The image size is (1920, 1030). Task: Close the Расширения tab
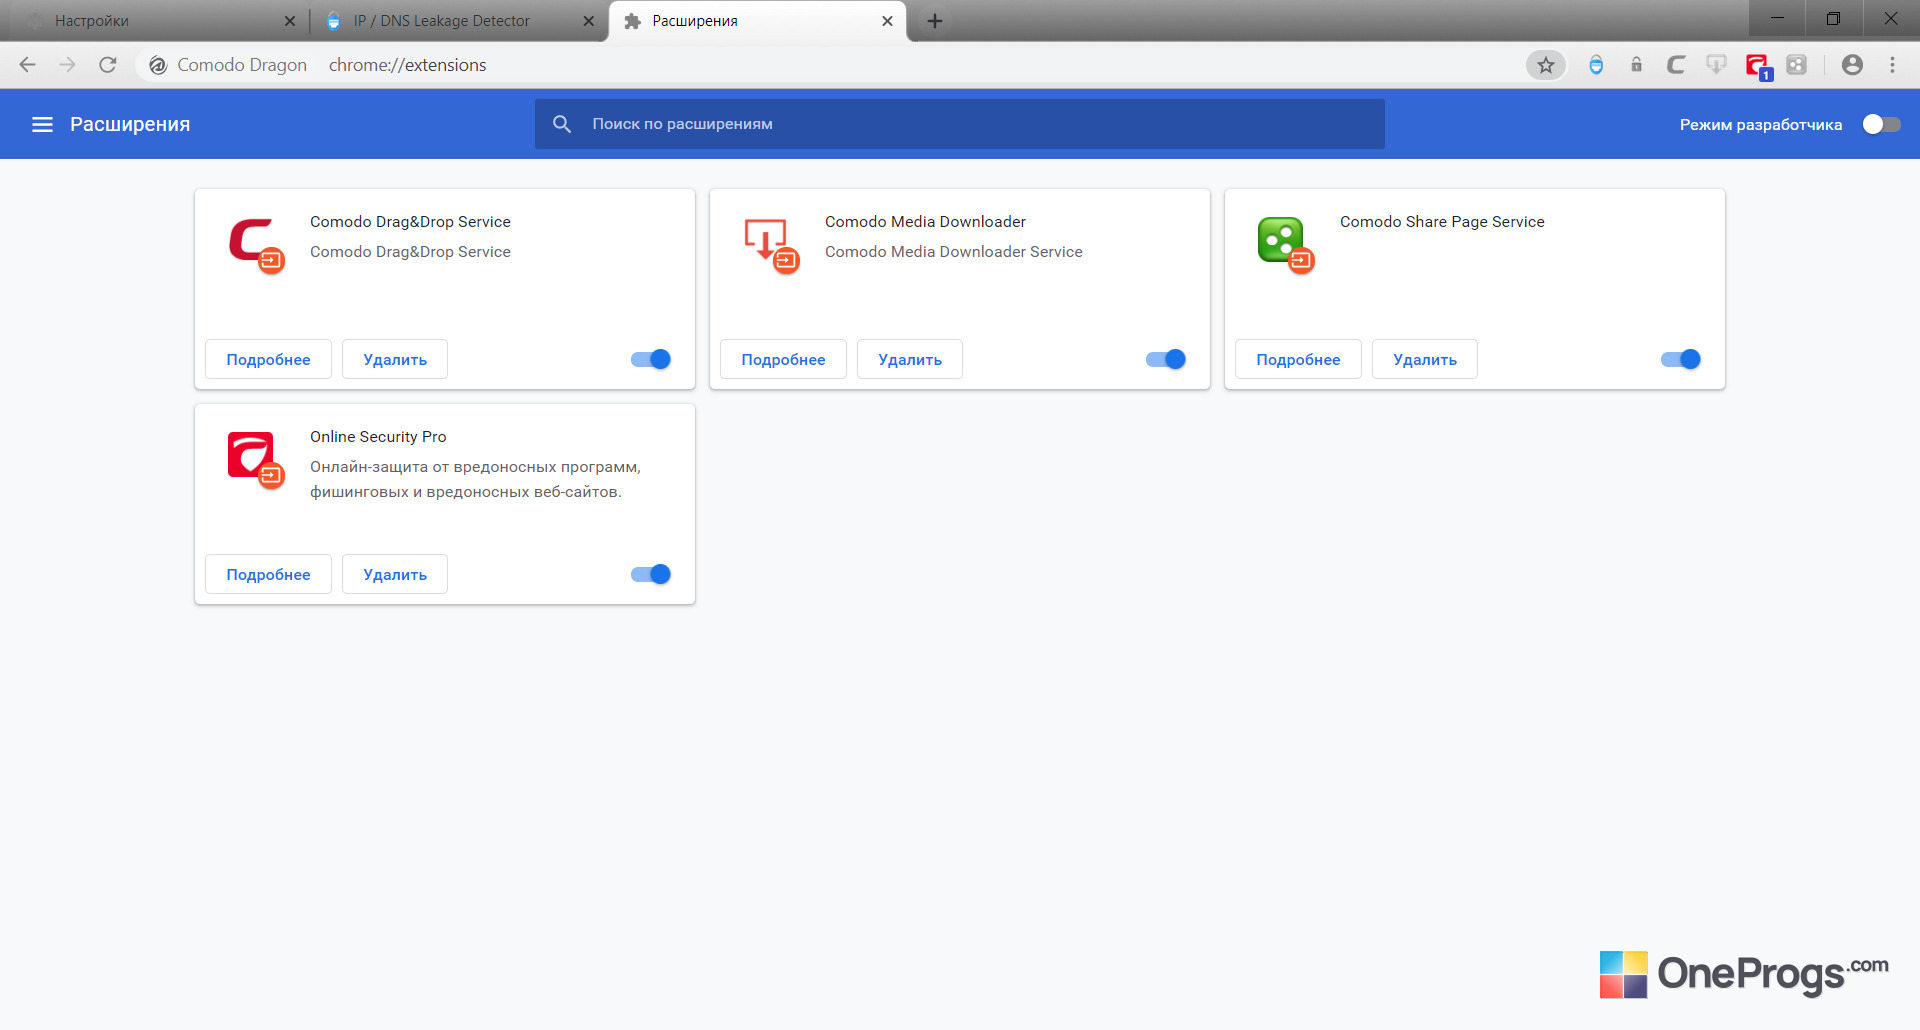coord(887,21)
